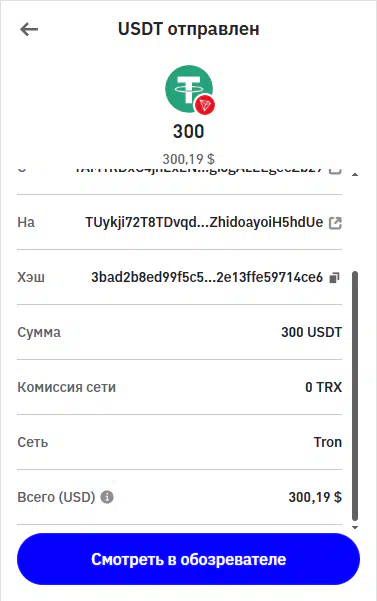Open recipient address TUykji72 in explorer icon
The width and height of the screenshot is (377, 601).
[335, 223]
